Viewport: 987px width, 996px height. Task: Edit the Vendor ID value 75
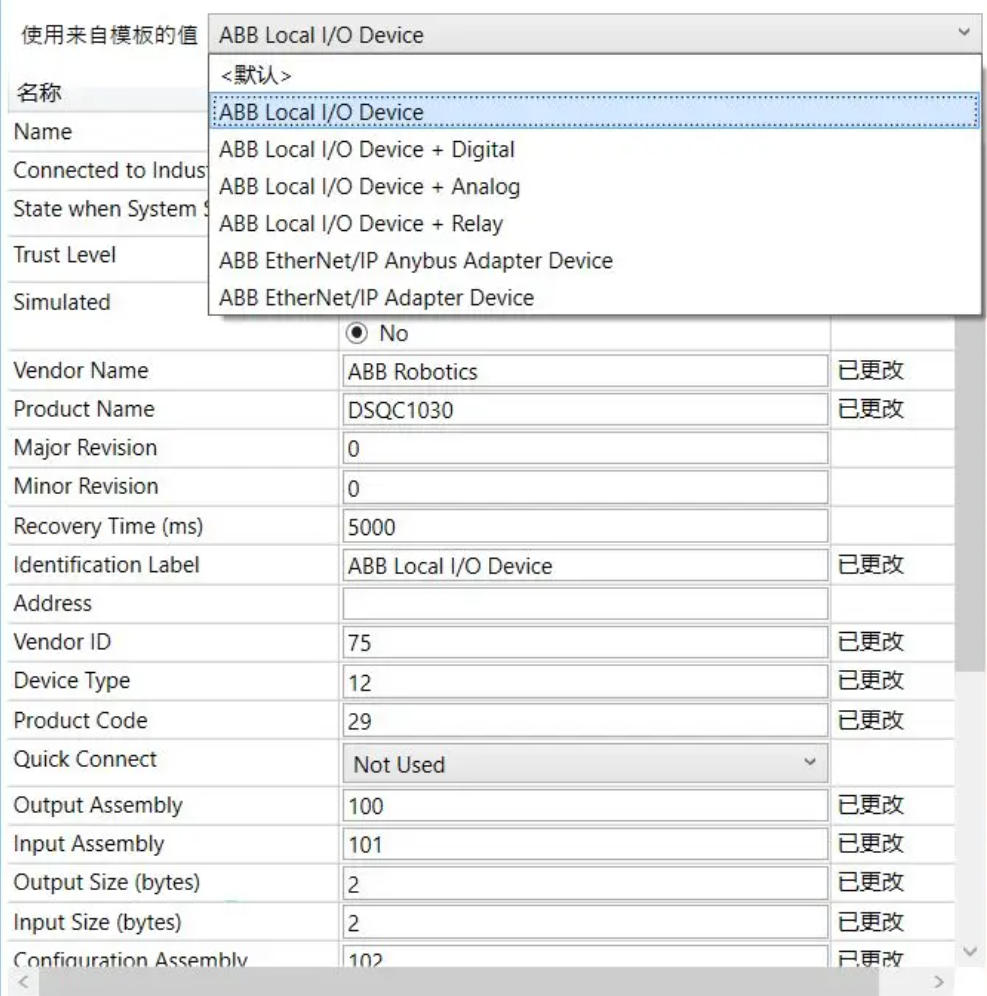coord(584,643)
